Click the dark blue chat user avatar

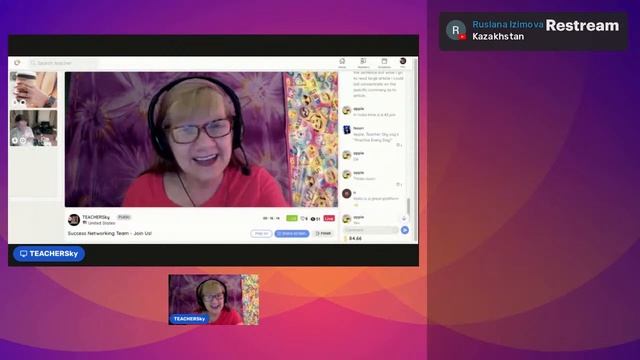pyautogui.click(x=347, y=130)
